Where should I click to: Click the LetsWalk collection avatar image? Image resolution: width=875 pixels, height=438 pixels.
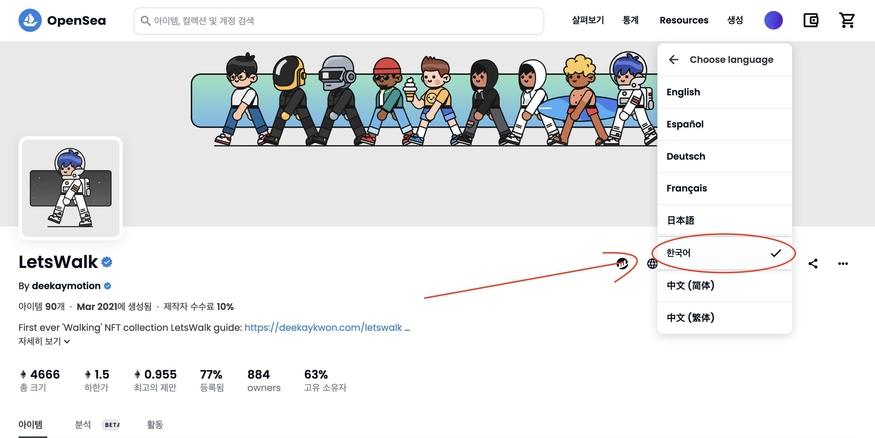(x=70, y=188)
